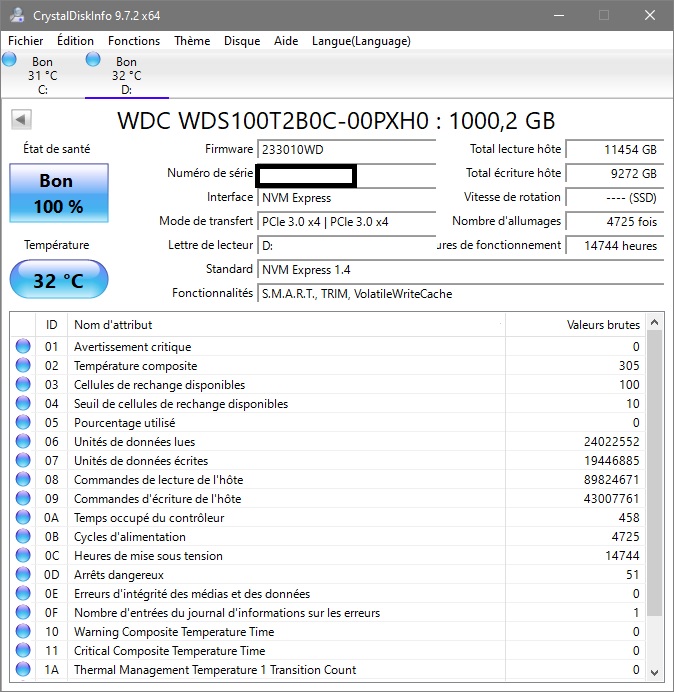Viewport: 674px width, 692px height.
Task: Select the Température composite attribute row
Action: (135, 366)
